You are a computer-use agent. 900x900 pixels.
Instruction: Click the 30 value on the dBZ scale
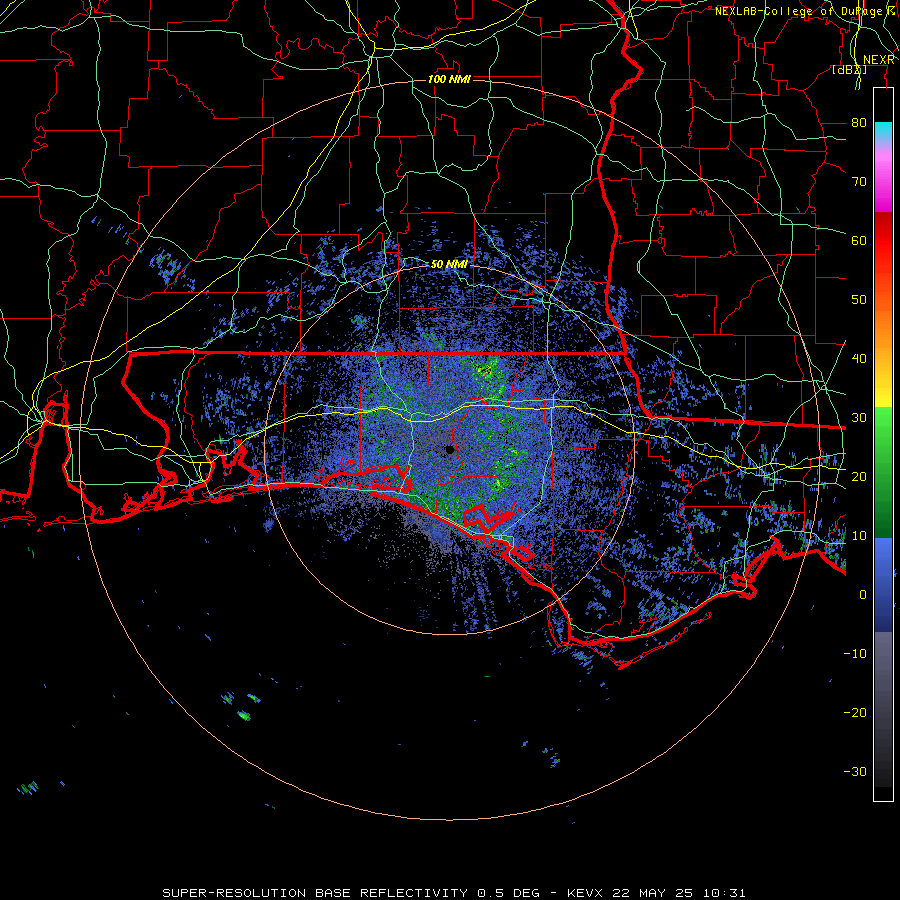tap(859, 418)
